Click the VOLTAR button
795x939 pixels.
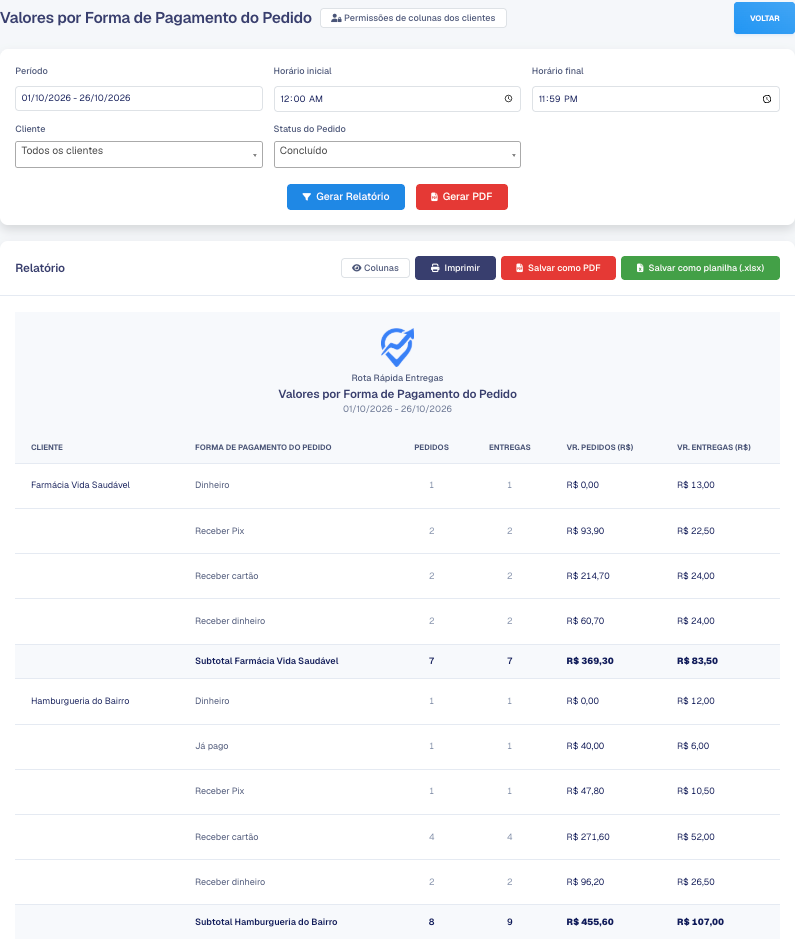click(x=764, y=18)
